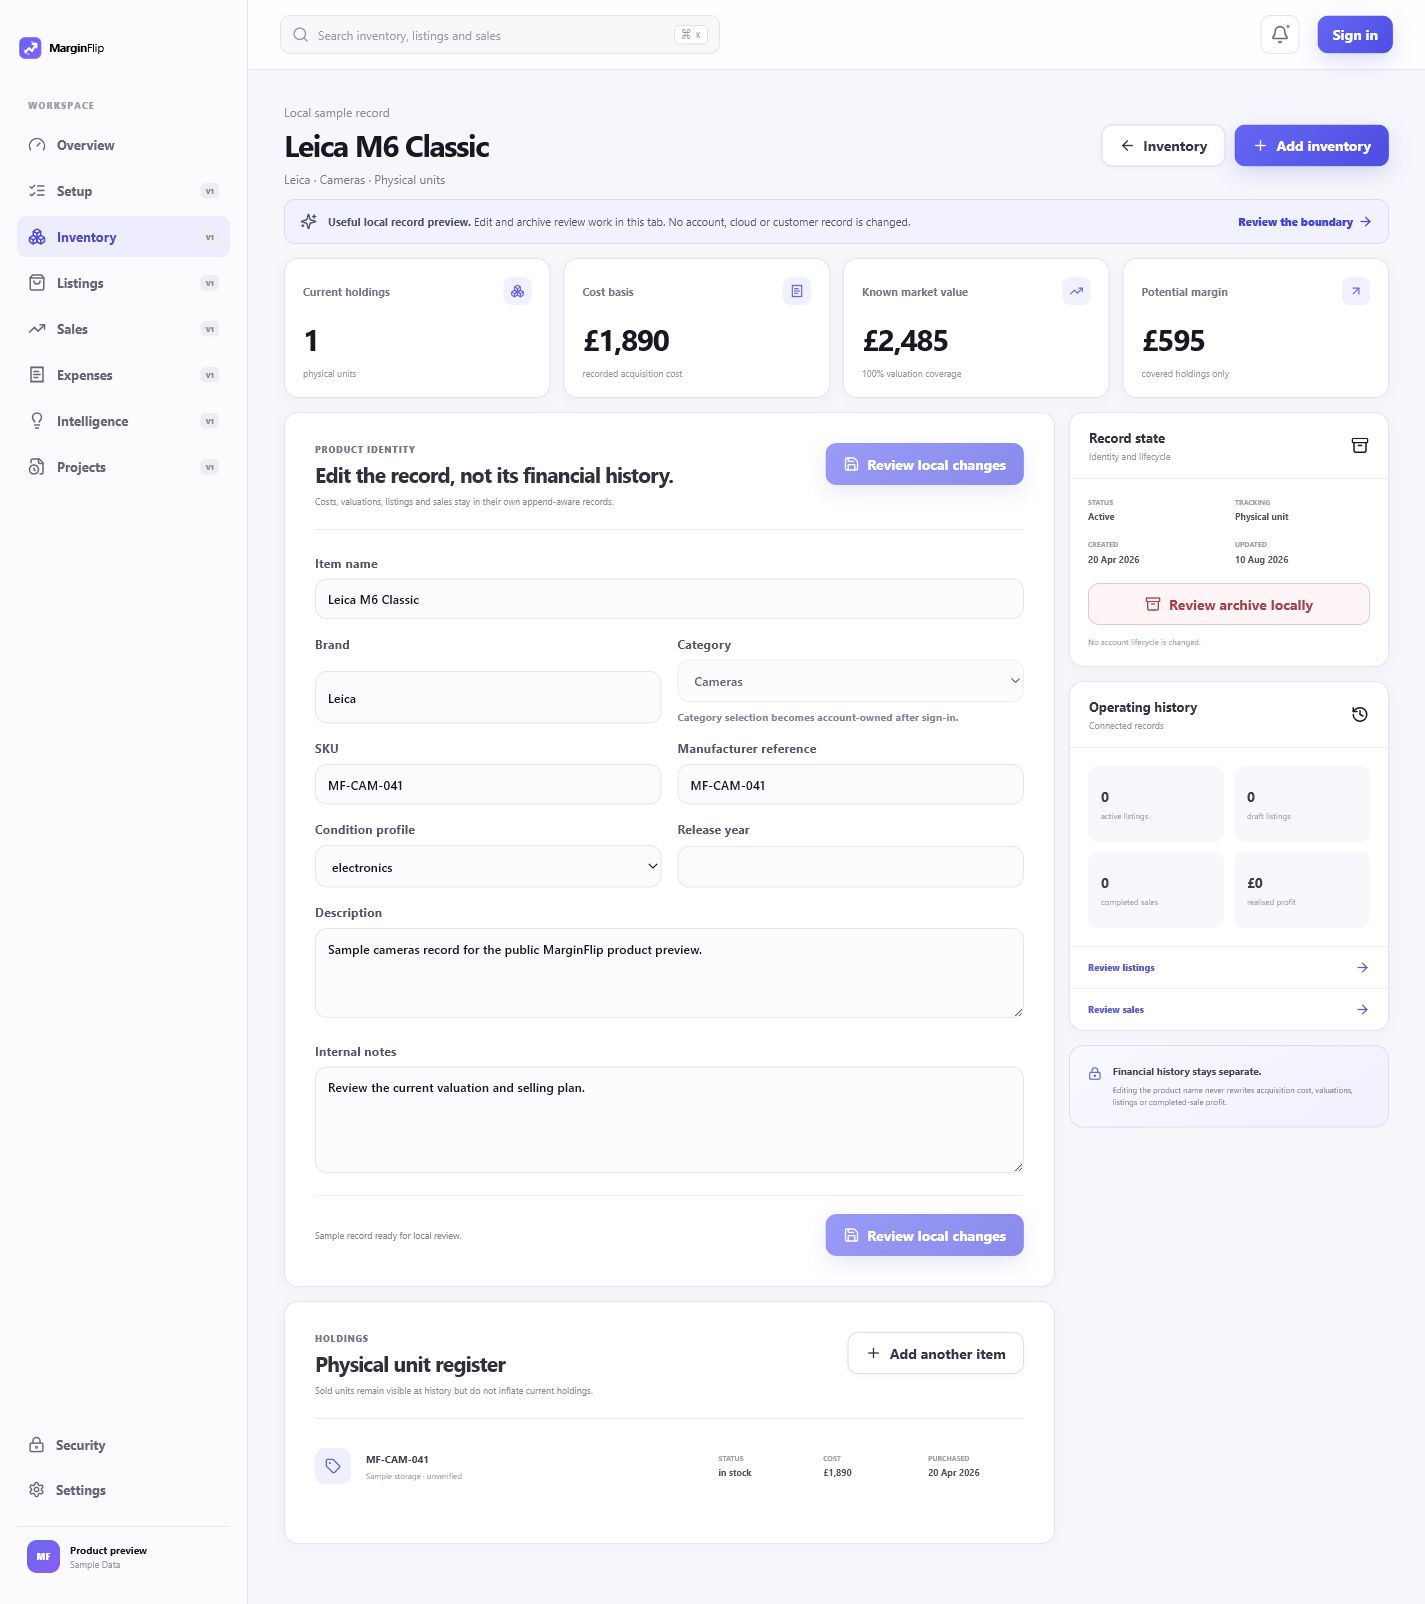Open Projects in the sidebar
The width and height of the screenshot is (1425, 1604).
tap(123, 467)
